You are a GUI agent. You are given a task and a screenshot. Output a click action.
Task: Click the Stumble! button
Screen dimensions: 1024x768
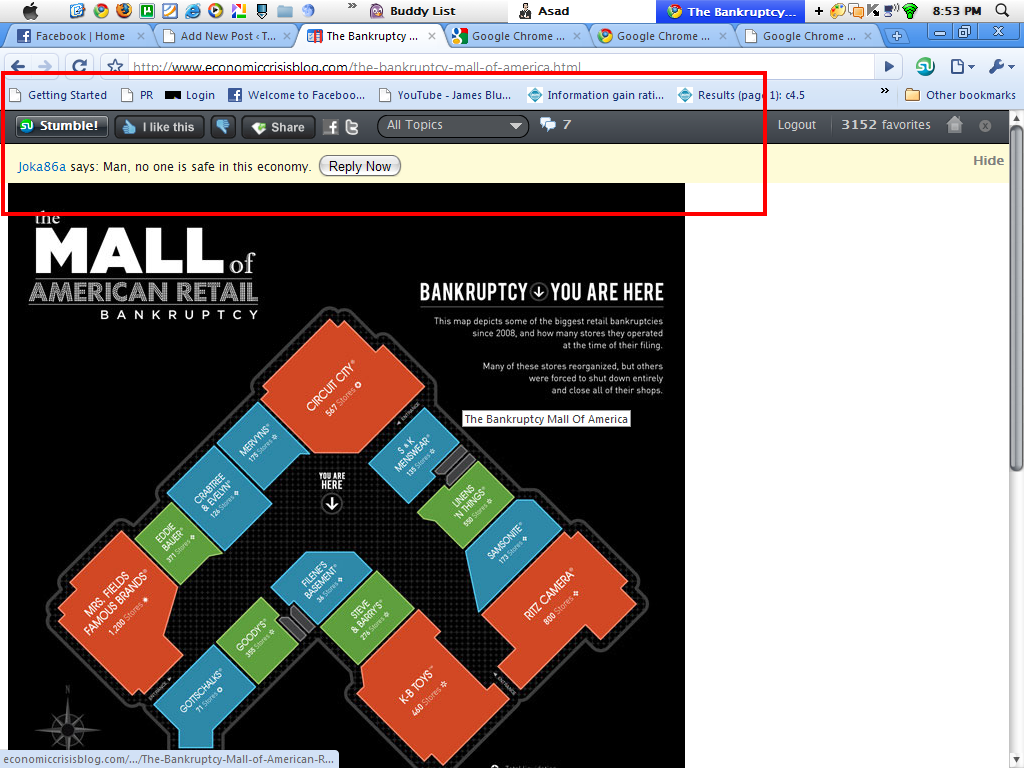click(59, 126)
